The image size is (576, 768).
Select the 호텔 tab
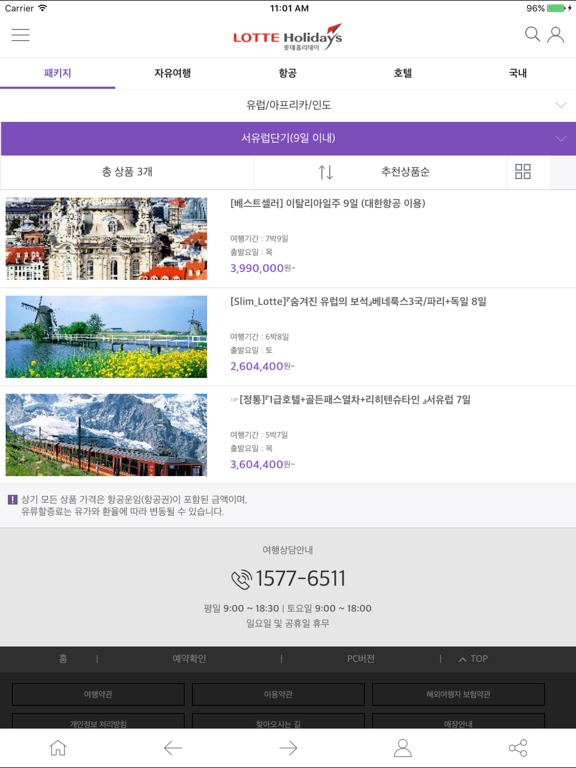pos(403,73)
